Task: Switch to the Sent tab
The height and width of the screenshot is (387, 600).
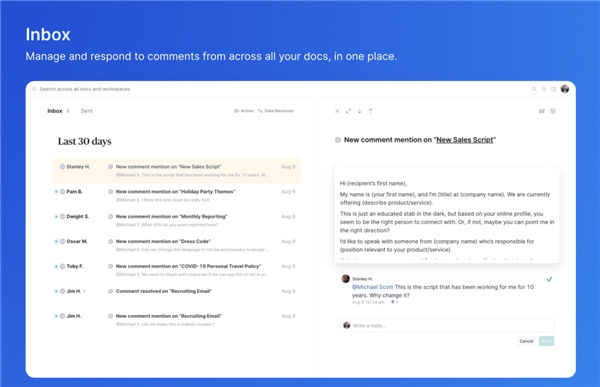Action: point(86,111)
